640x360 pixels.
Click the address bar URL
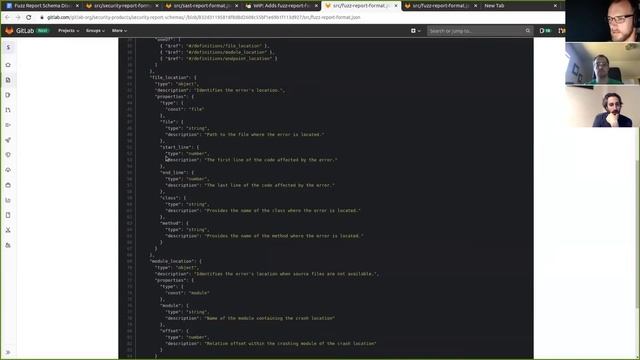(x=204, y=18)
